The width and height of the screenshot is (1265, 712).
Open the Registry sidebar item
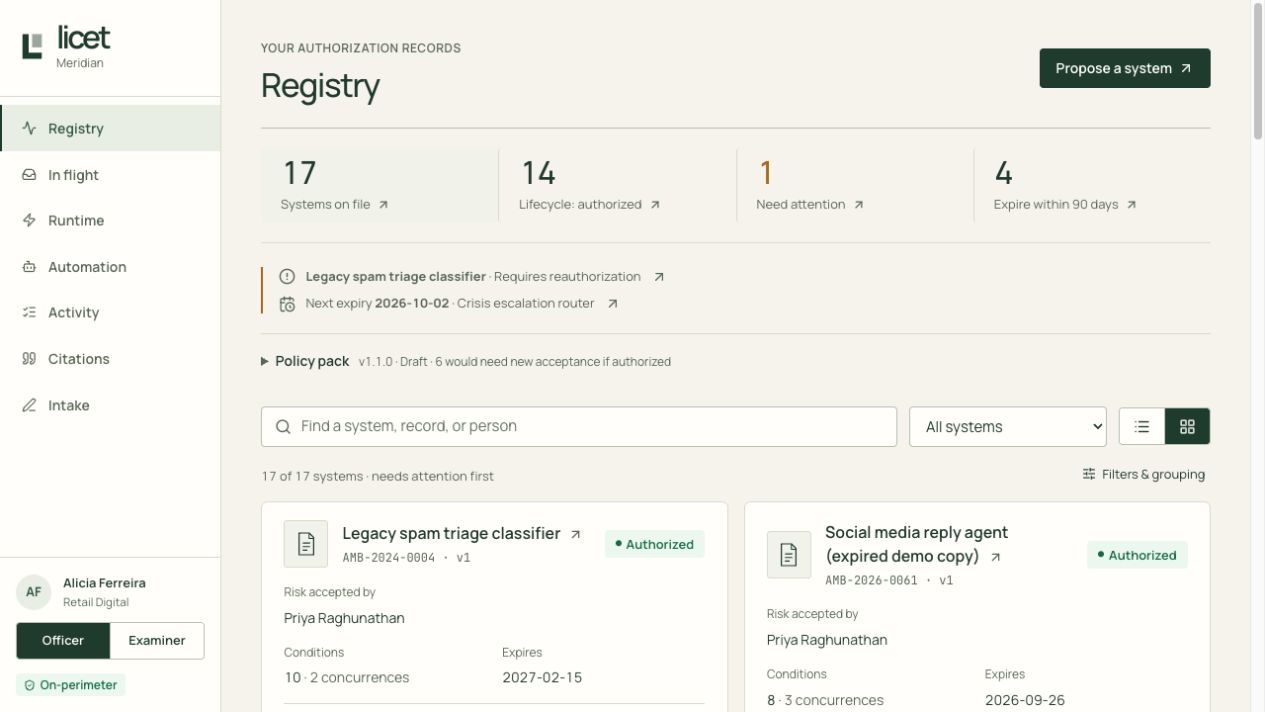click(110, 128)
